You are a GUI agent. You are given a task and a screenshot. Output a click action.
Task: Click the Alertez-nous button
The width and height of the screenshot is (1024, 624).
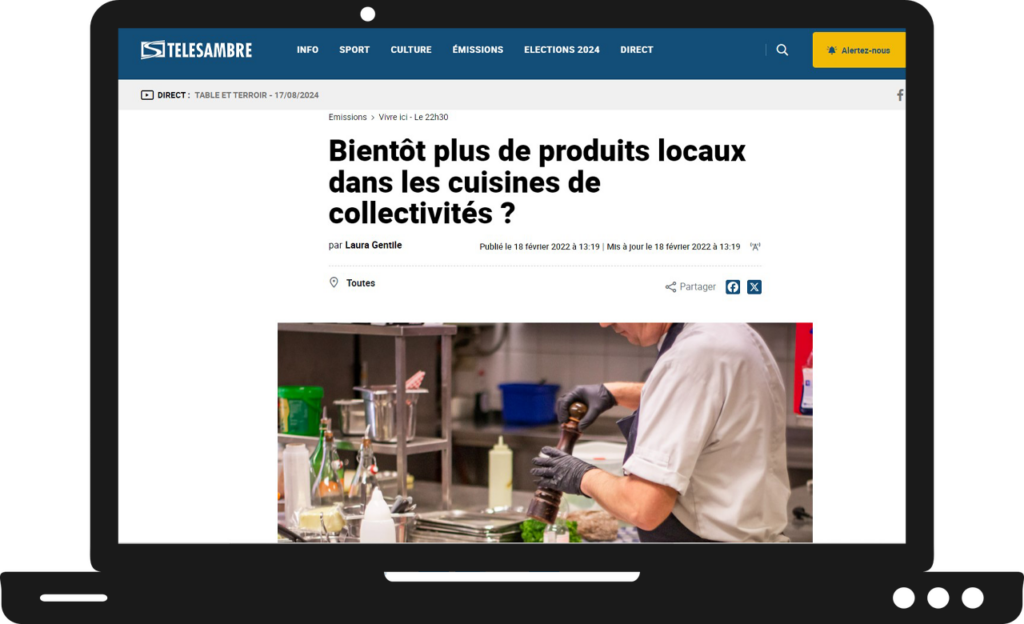859,50
